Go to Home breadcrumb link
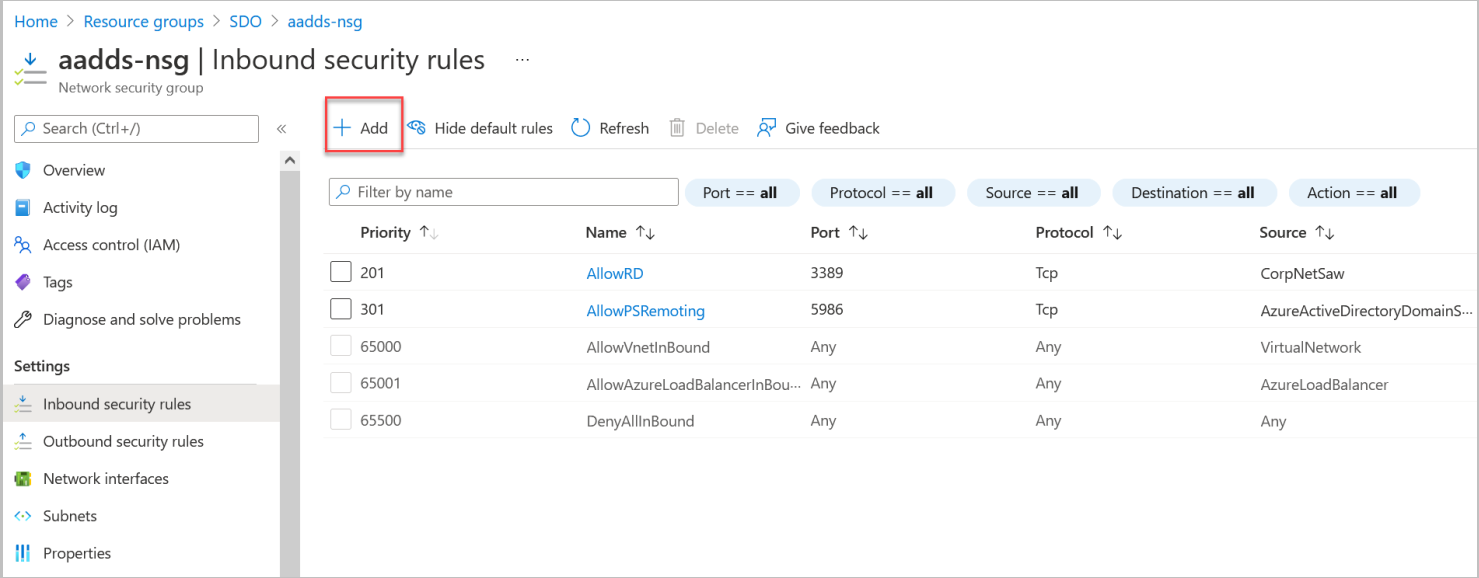The image size is (1479, 578). point(36,21)
